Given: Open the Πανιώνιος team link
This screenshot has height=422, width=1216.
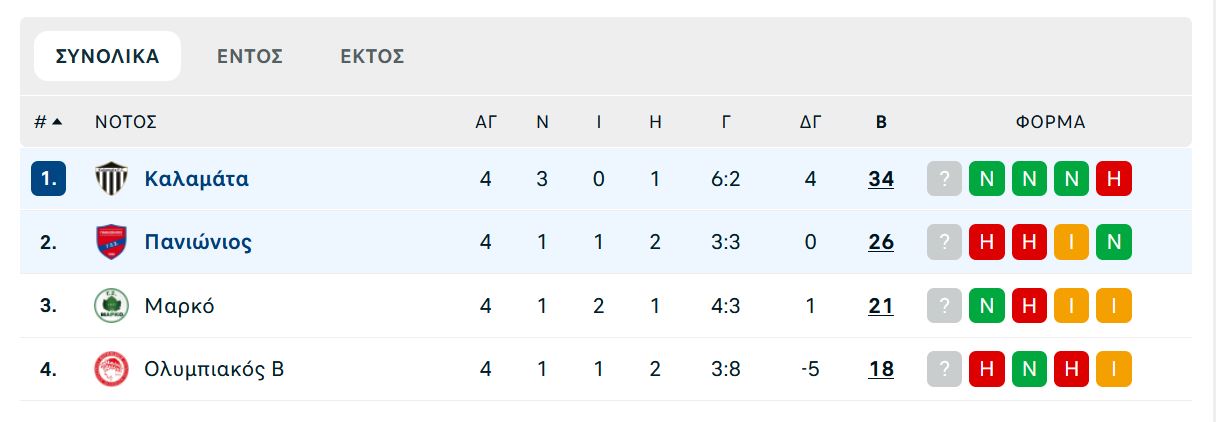Looking at the screenshot, I should tap(198, 242).
